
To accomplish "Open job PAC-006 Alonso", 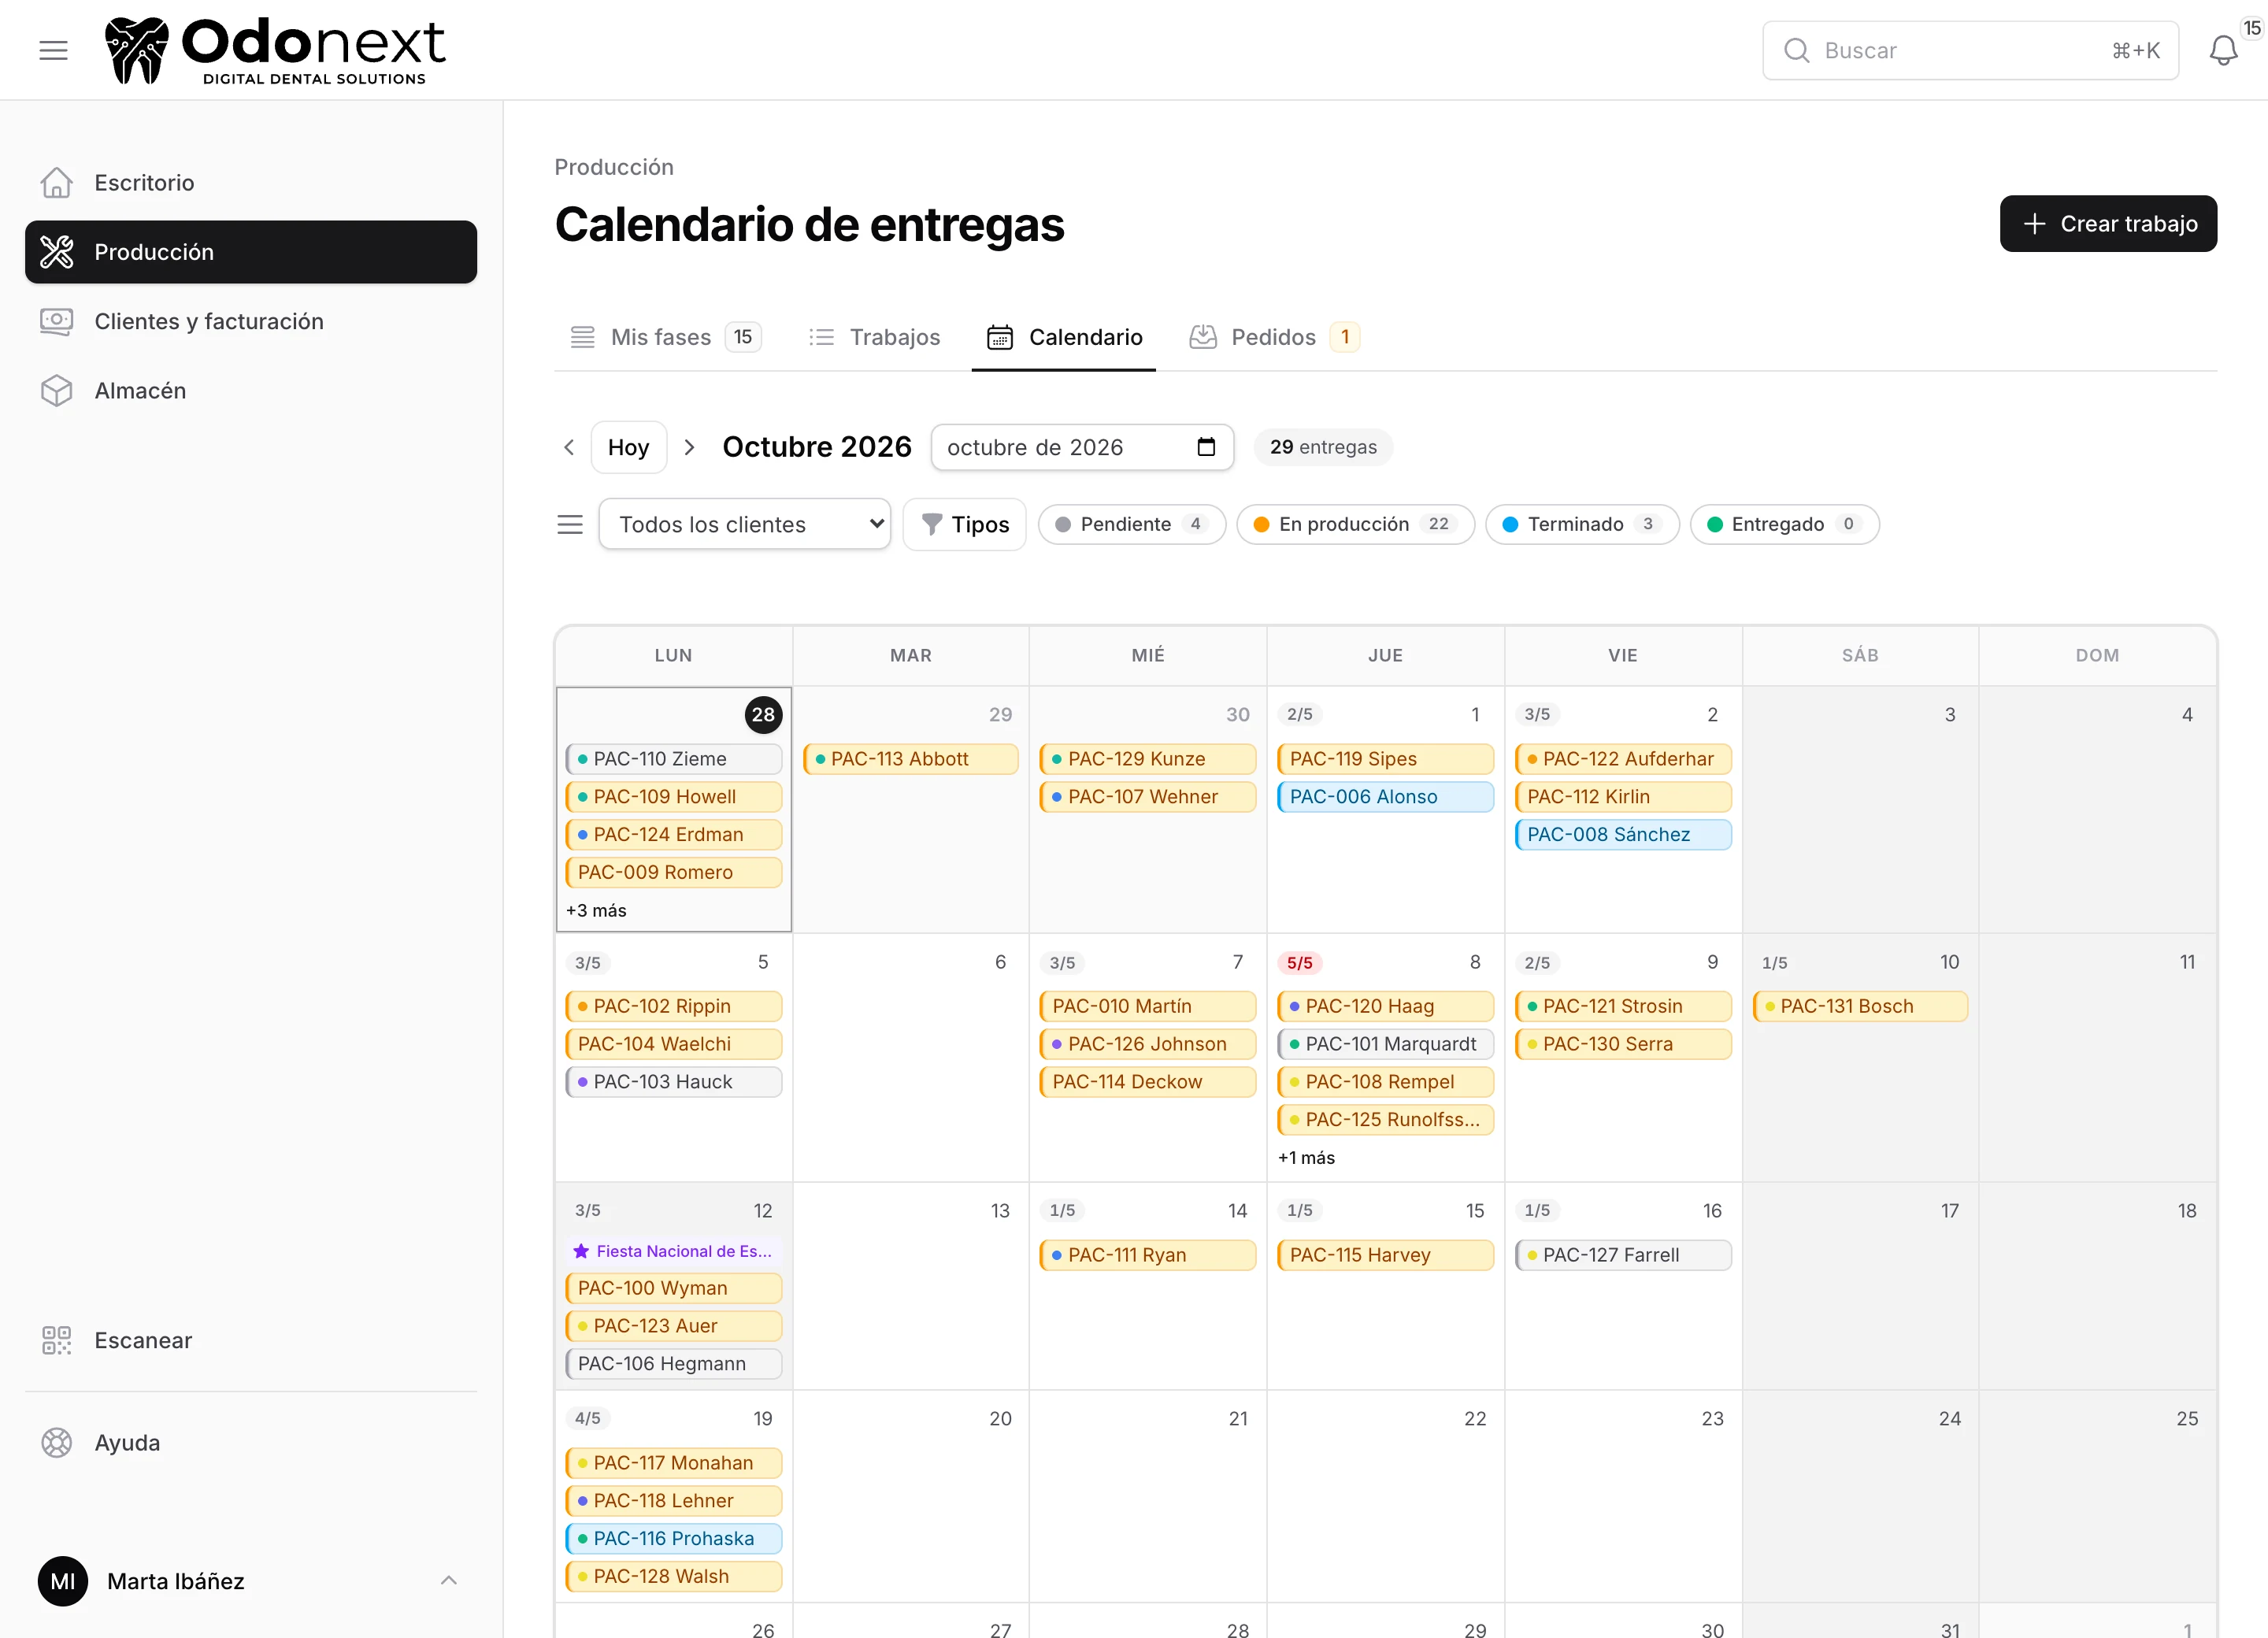I will click(1385, 797).
